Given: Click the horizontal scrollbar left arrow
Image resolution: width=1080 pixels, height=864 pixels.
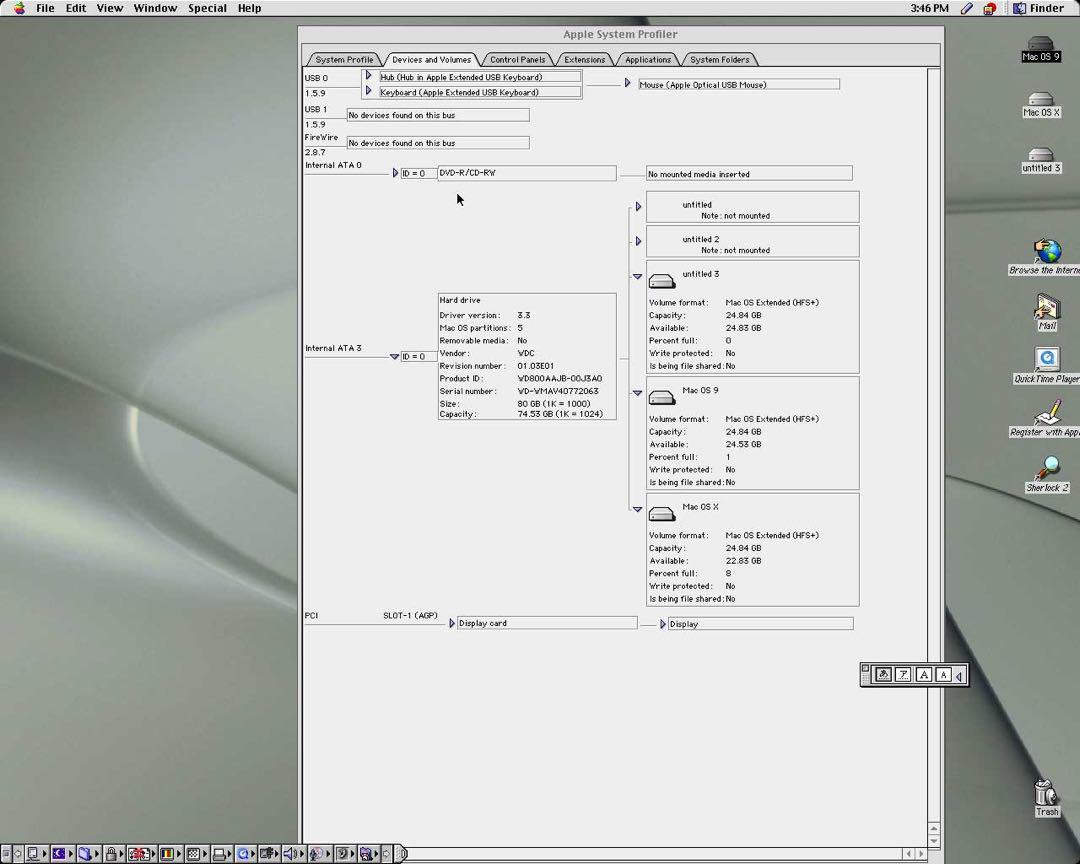Looking at the screenshot, I should 908,854.
